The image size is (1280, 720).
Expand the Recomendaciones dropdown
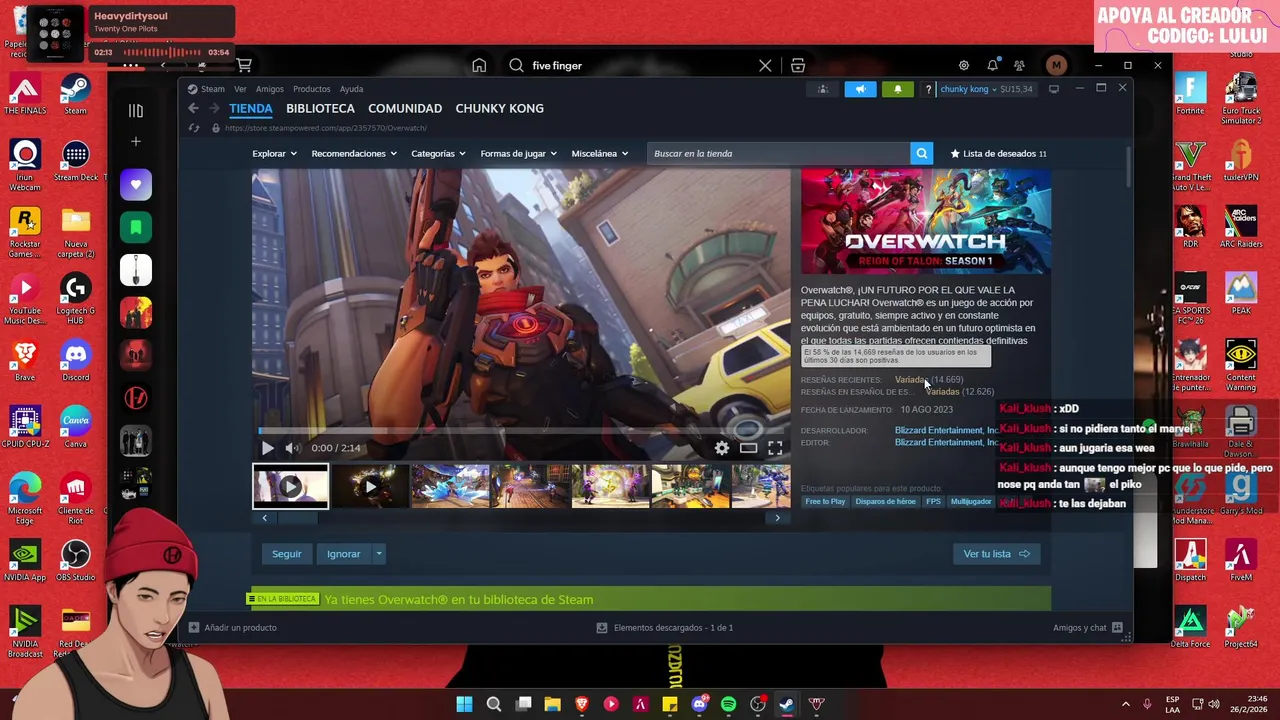pyautogui.click(x=354, y=153)
